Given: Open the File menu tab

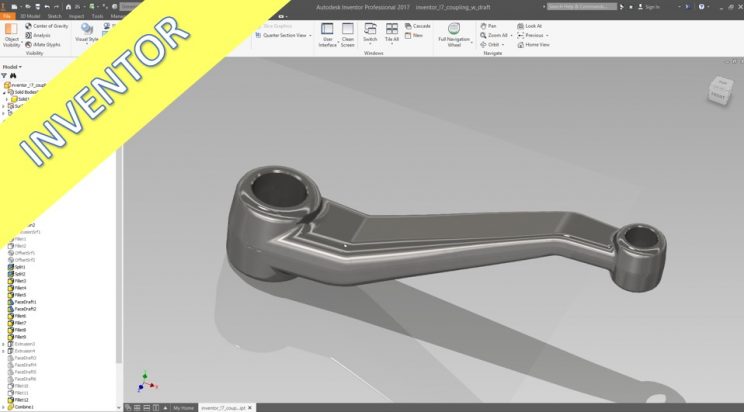Looking at the screenshot, I should 7,17.
